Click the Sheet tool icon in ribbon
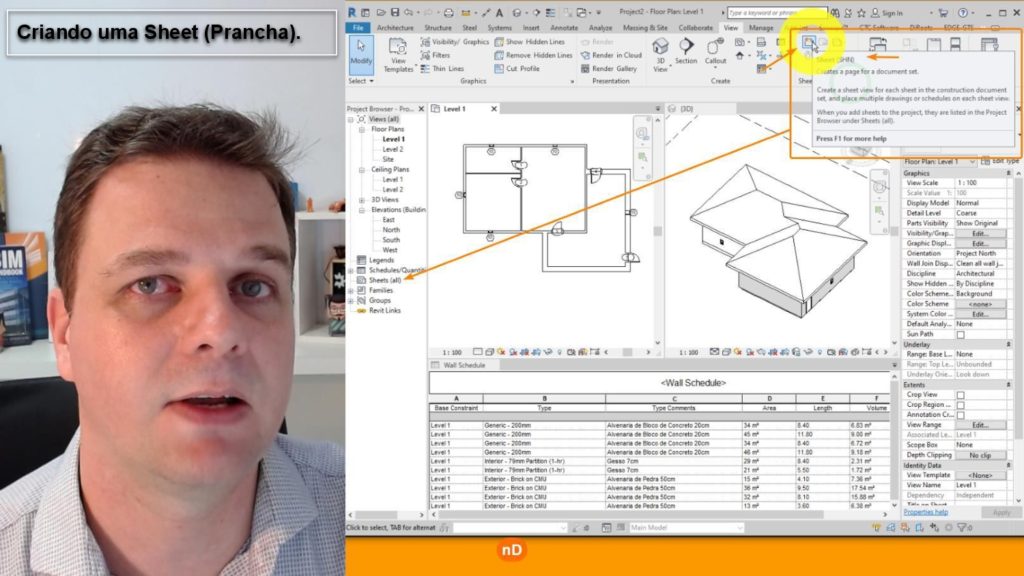1024x576 pixels. (808, 45)
